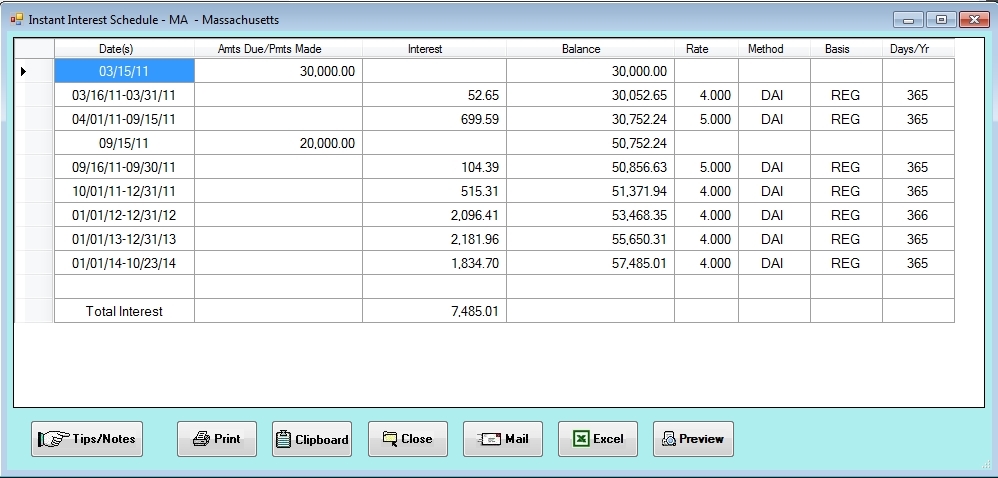Image resolution: width=998 pixels, height=478 pixels.
Task: Click the Balance column header
Action: tap(590, 48)
